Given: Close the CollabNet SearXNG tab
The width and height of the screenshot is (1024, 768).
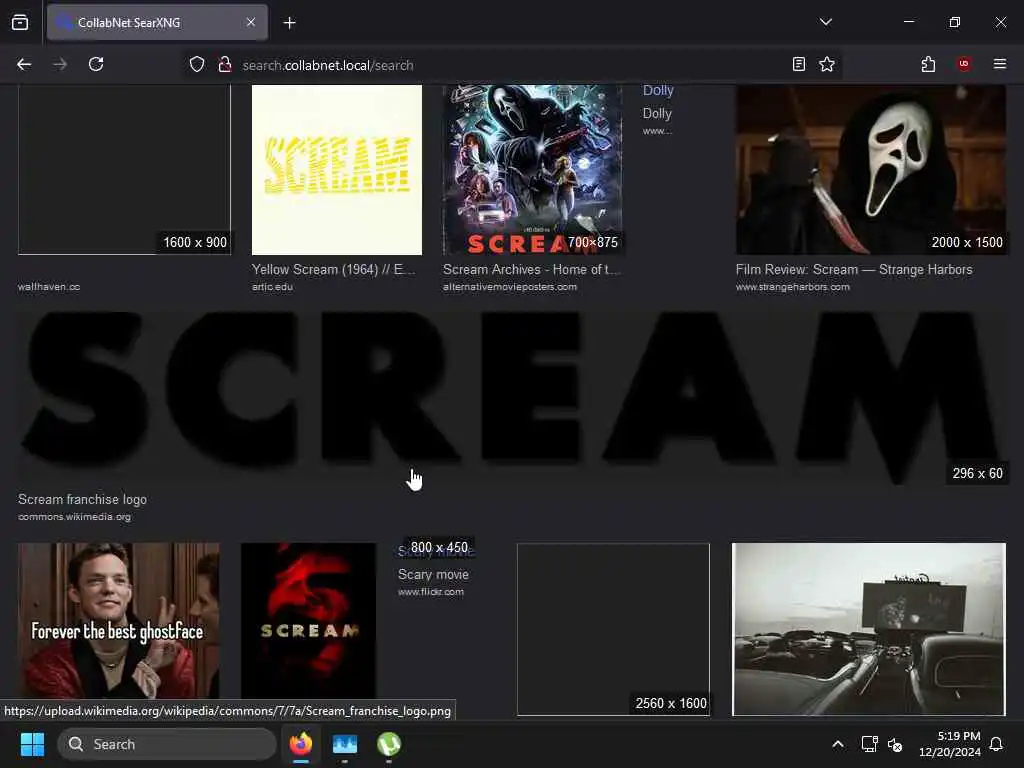Looking at the screenshot, I should [251, 22].
